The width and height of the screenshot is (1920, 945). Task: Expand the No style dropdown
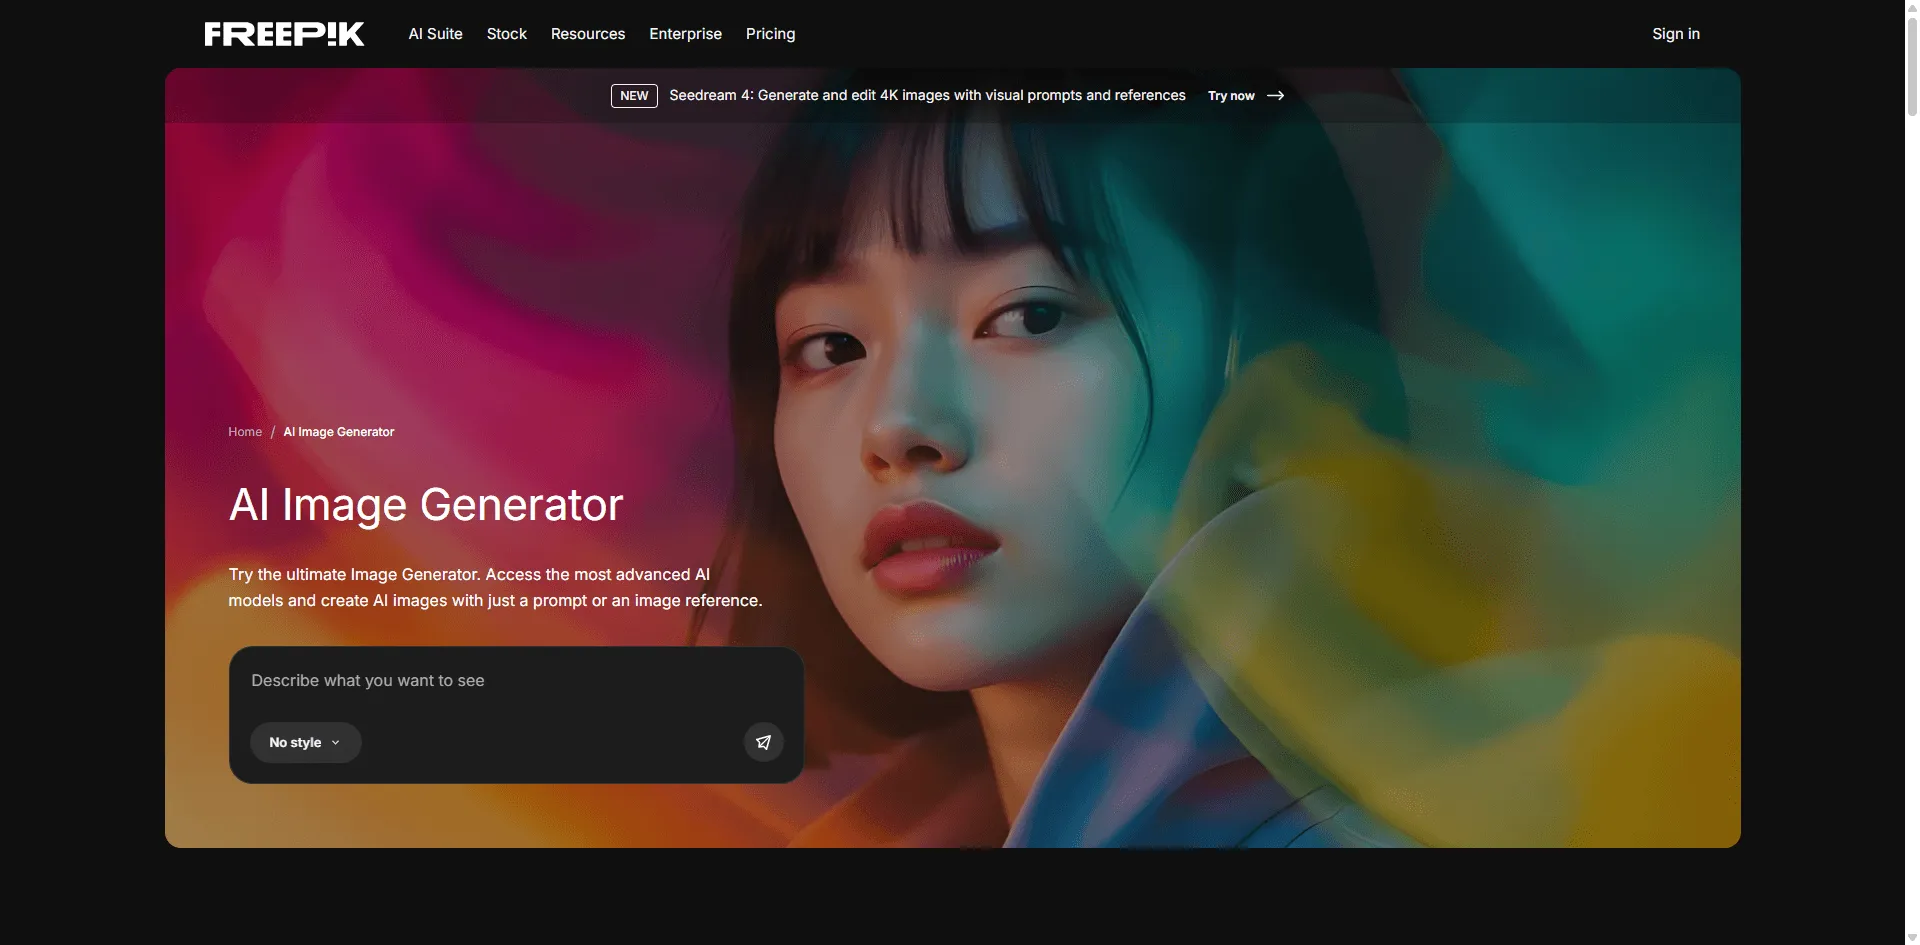305,742
